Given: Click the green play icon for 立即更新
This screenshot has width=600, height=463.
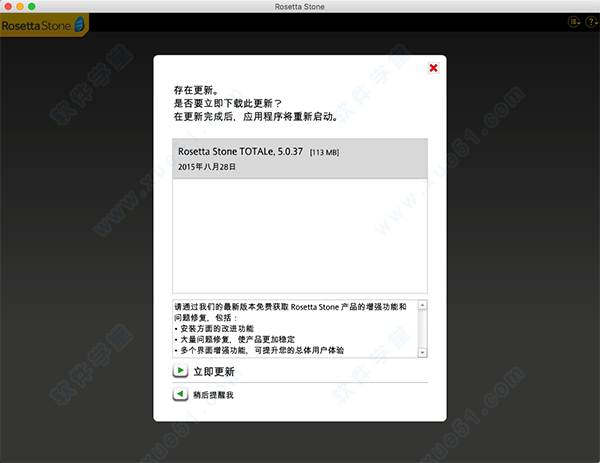Looking at the screenshot, I should (x=180, y=370).
